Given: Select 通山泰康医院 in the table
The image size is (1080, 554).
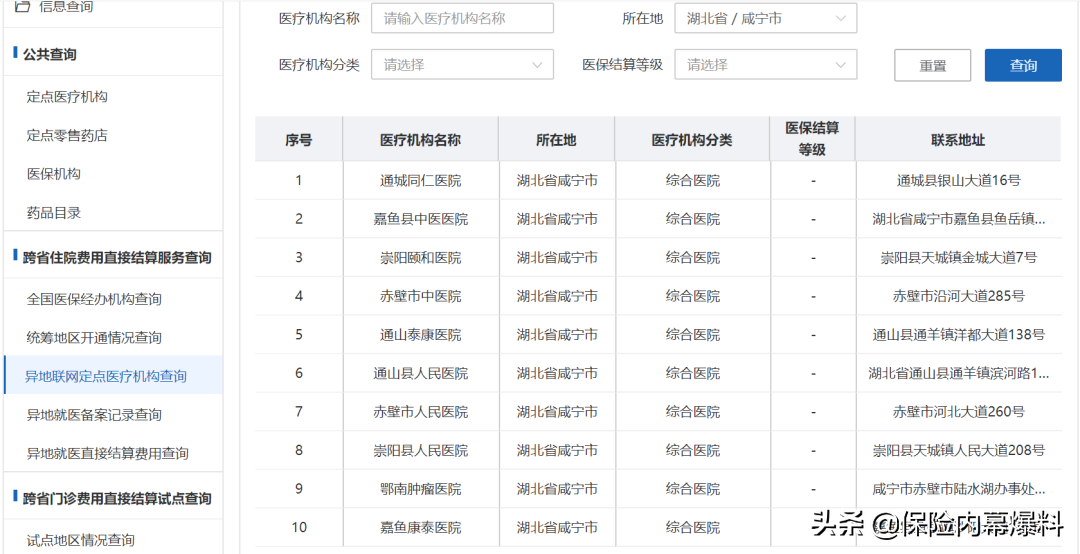Looking at the screenshot, I should 420,335.
